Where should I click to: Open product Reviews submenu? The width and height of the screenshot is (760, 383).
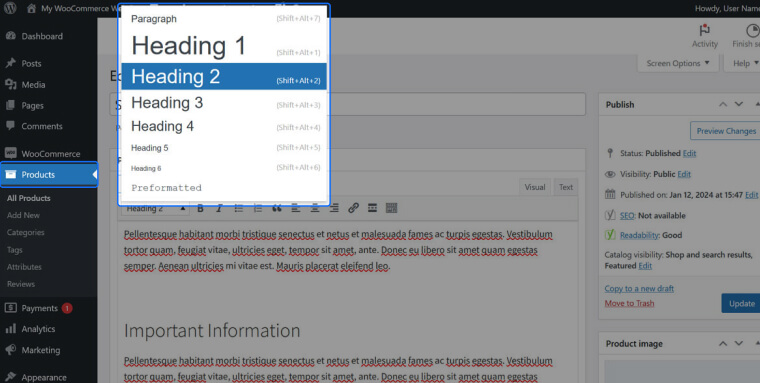click(x=21, y=284)
